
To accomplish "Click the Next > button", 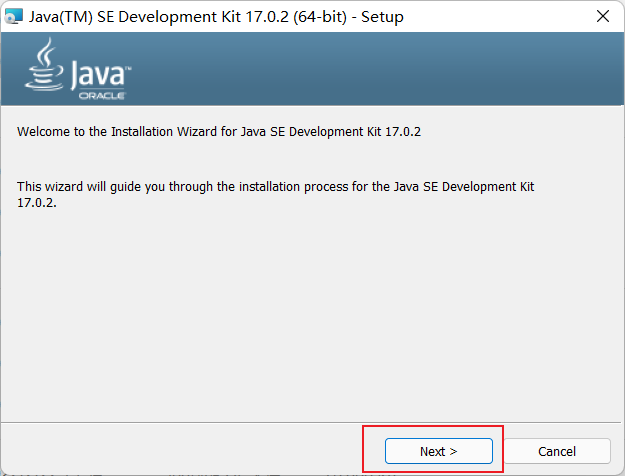I will click(438, 451).
